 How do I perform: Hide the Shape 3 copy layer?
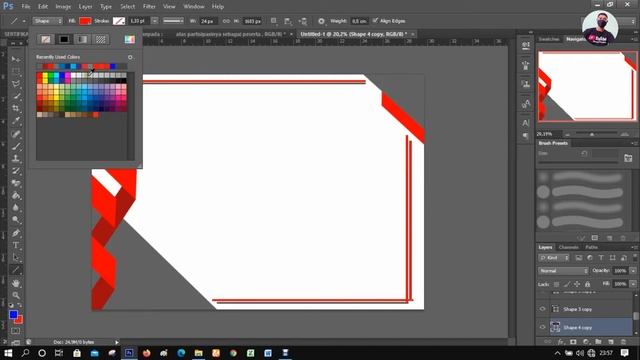542,309
